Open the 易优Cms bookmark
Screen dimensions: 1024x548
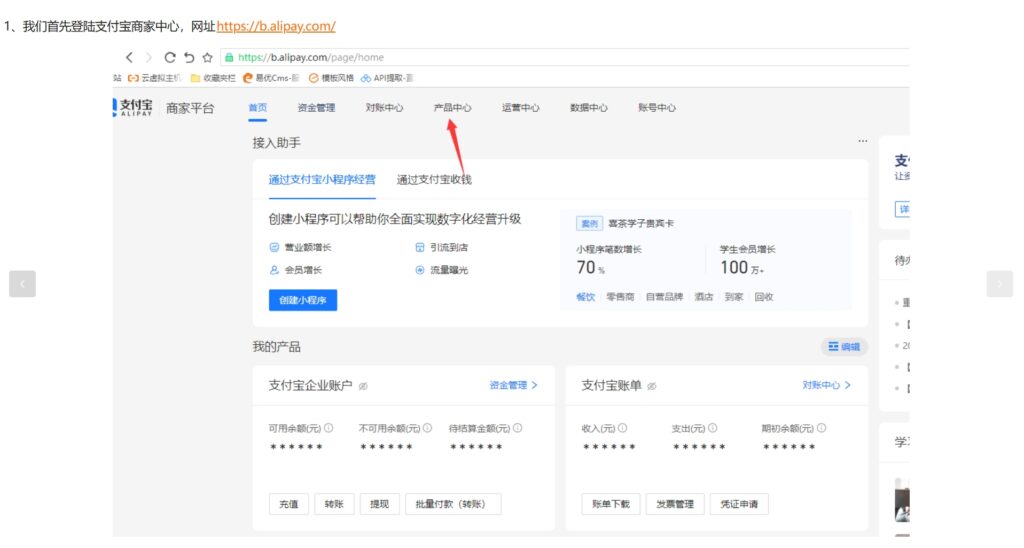click(x=270, y=78)
